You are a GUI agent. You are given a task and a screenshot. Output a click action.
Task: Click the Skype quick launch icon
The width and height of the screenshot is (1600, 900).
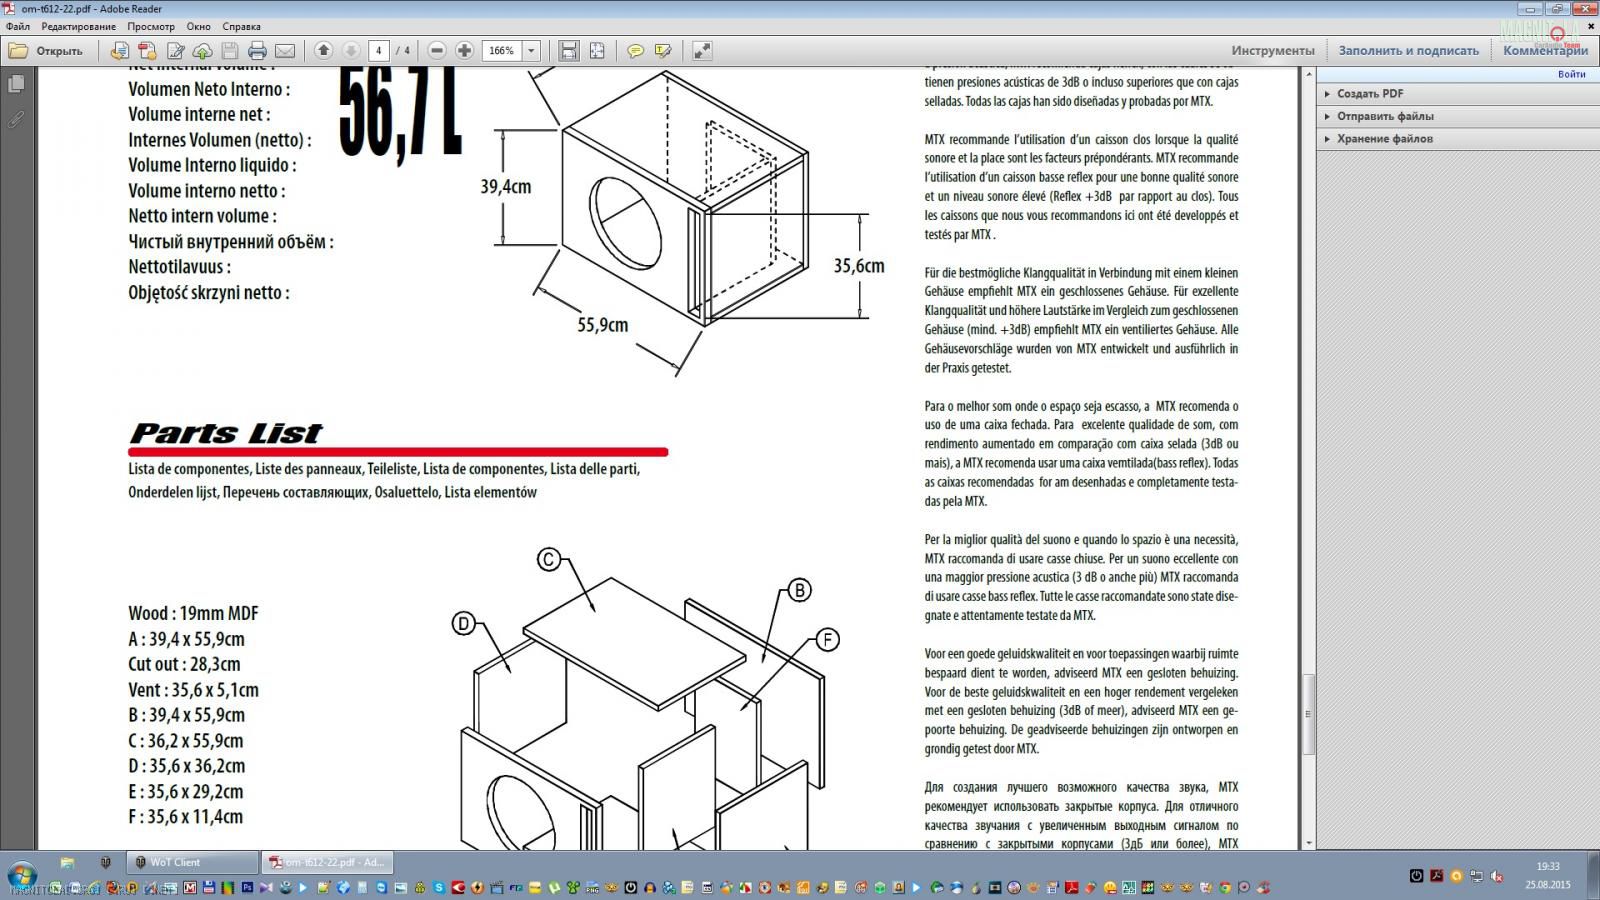pyautogui.click(x=438, y=887)
